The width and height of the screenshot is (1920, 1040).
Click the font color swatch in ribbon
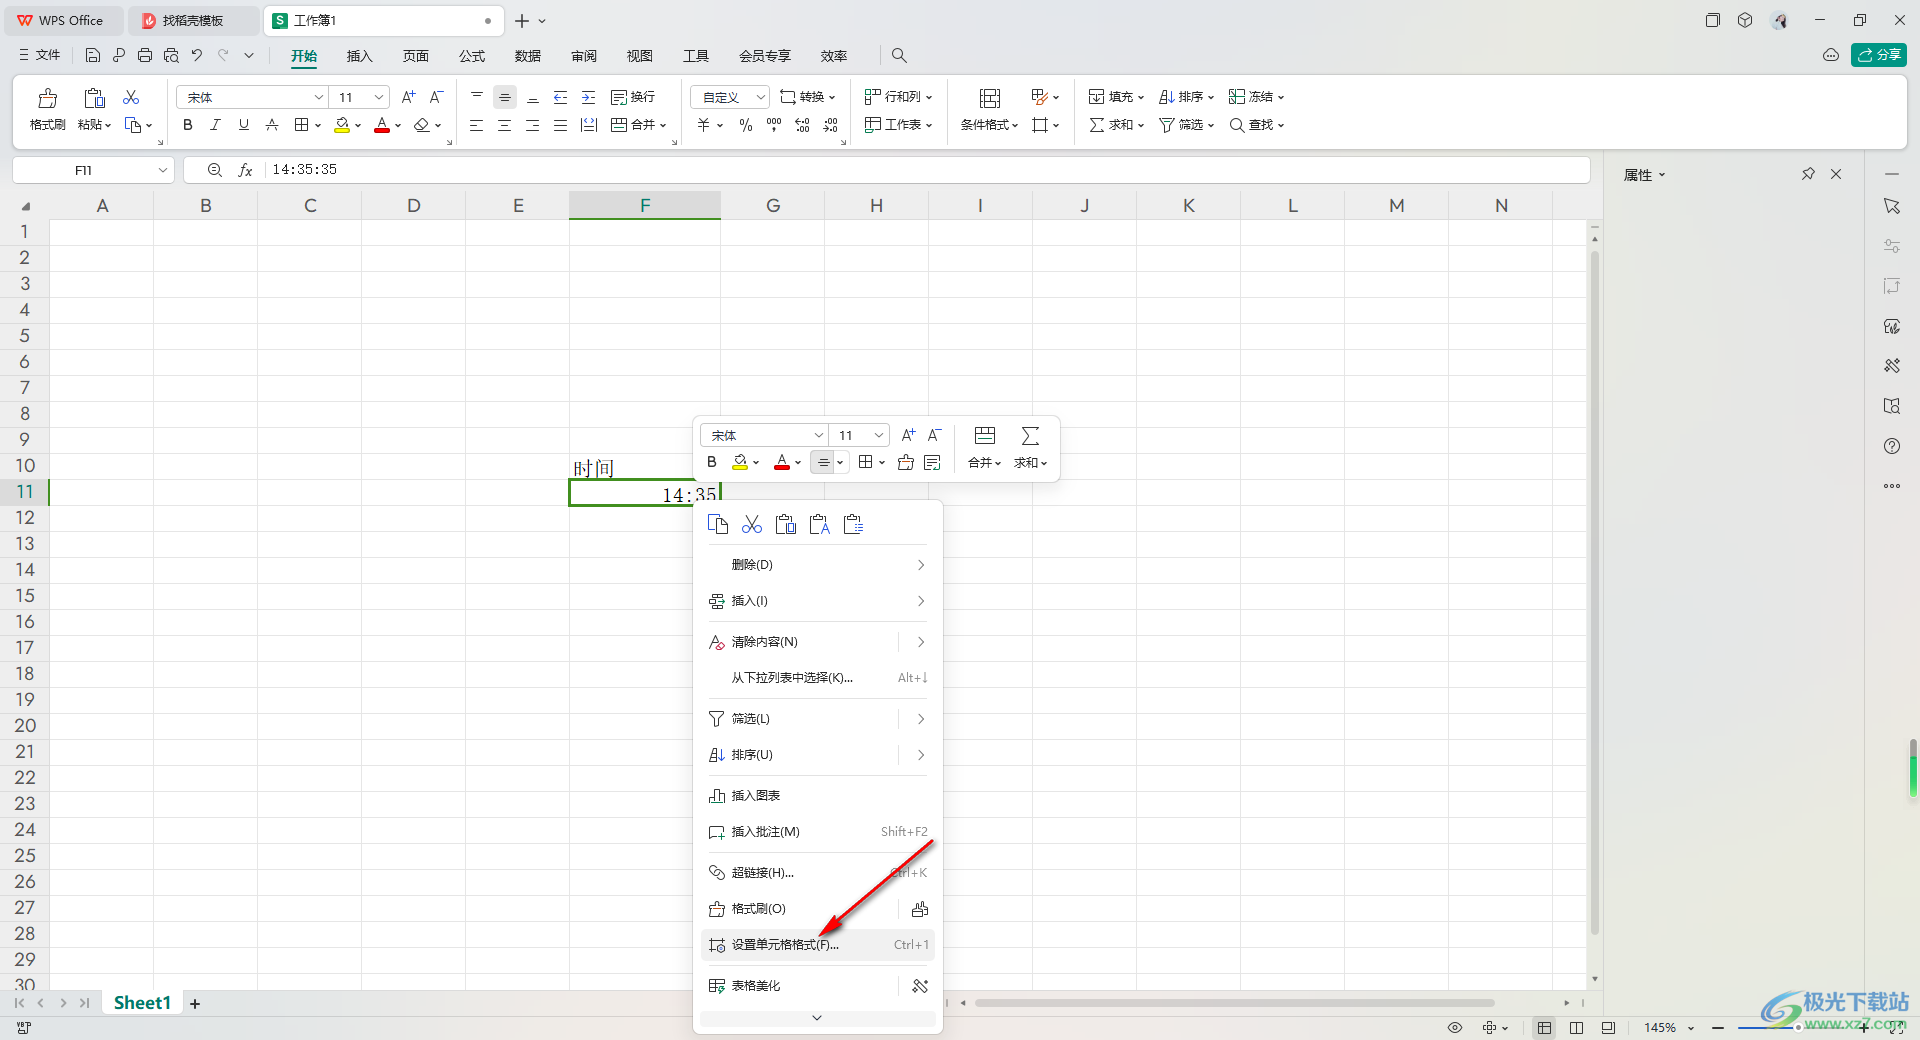pos(382,125)
